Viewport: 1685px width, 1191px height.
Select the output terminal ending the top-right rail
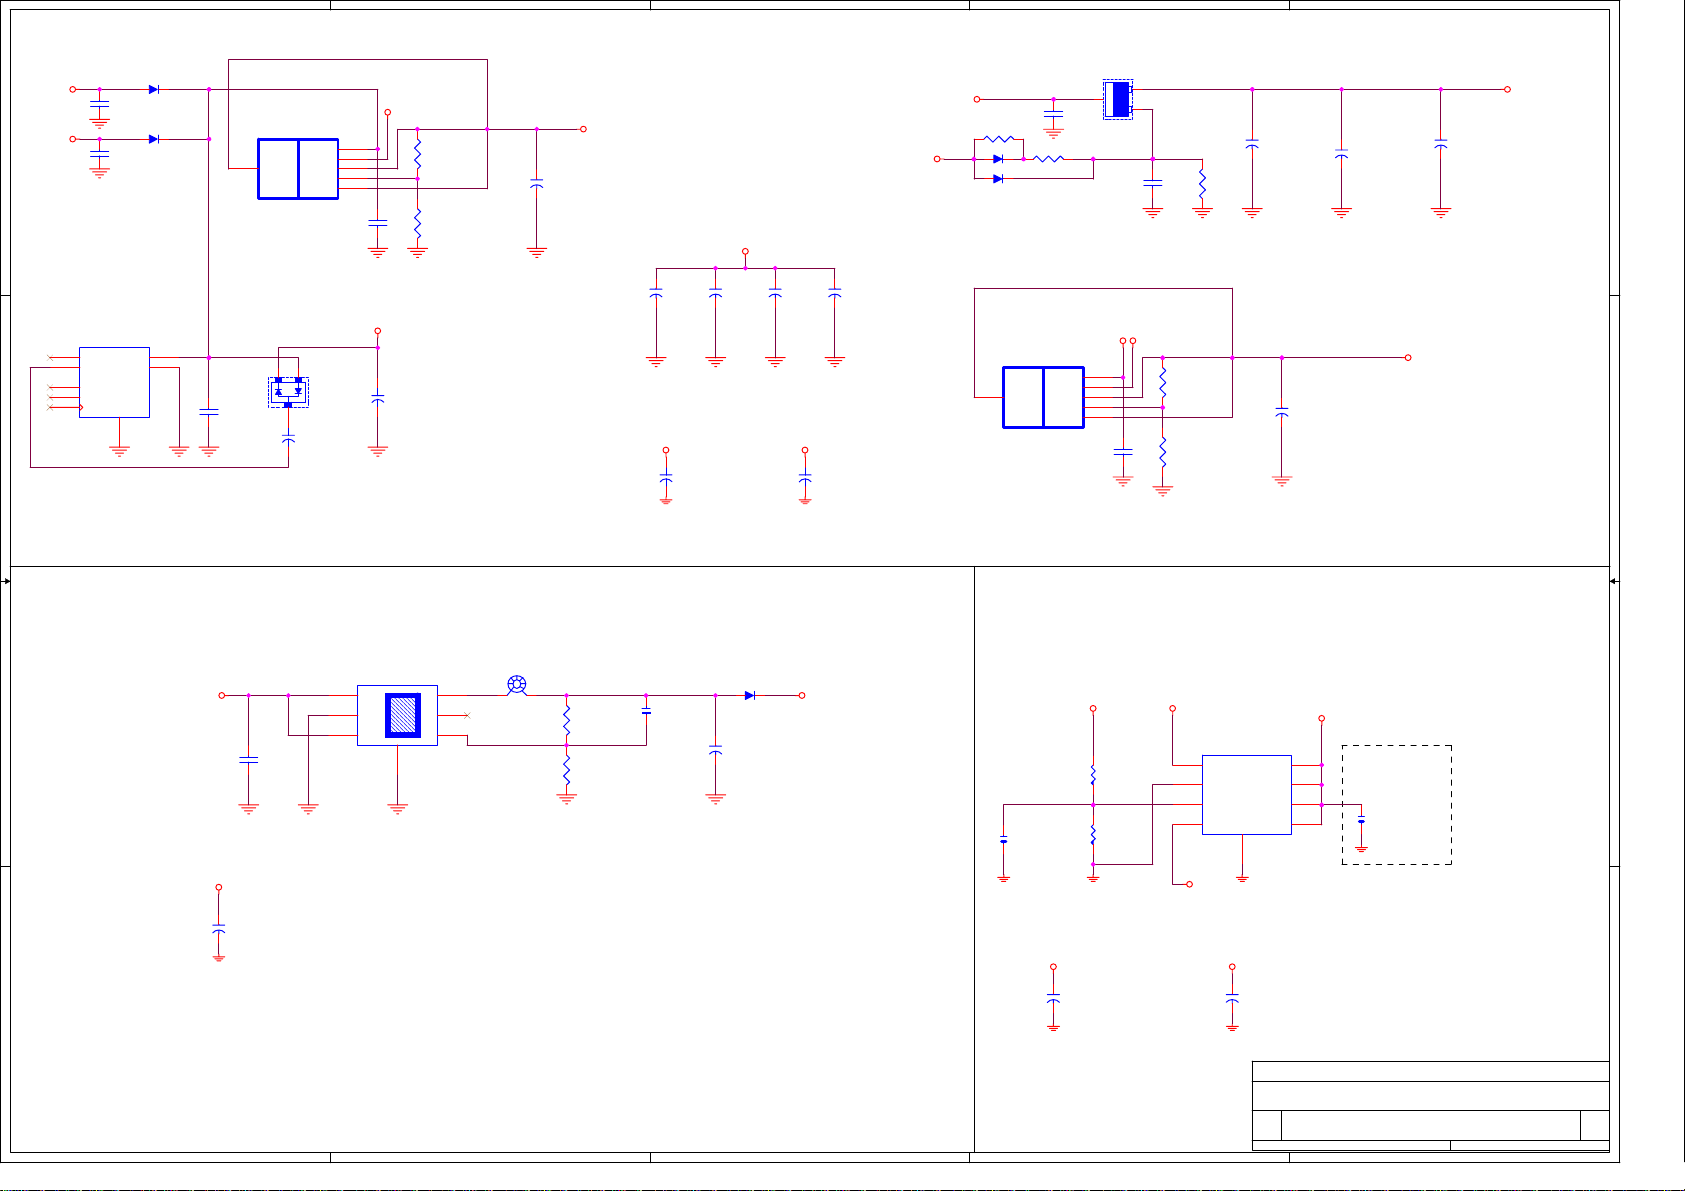point(1508,89)
